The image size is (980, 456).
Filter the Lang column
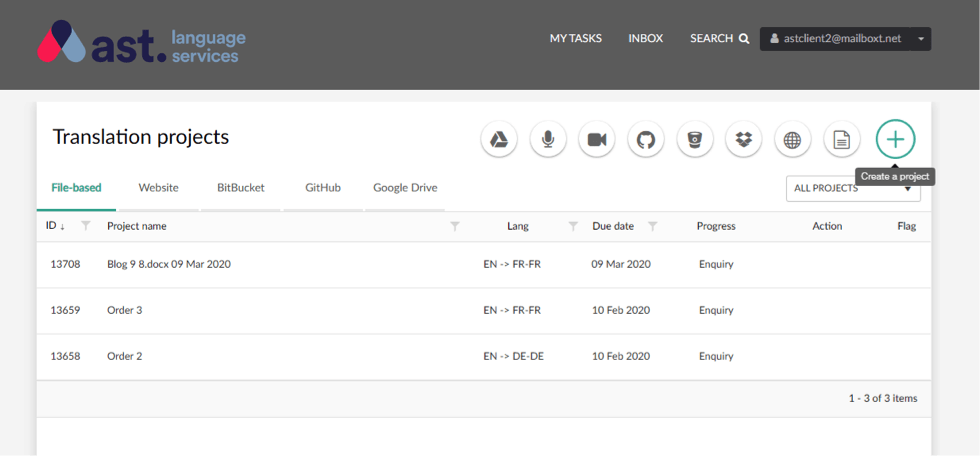[573, 226]
